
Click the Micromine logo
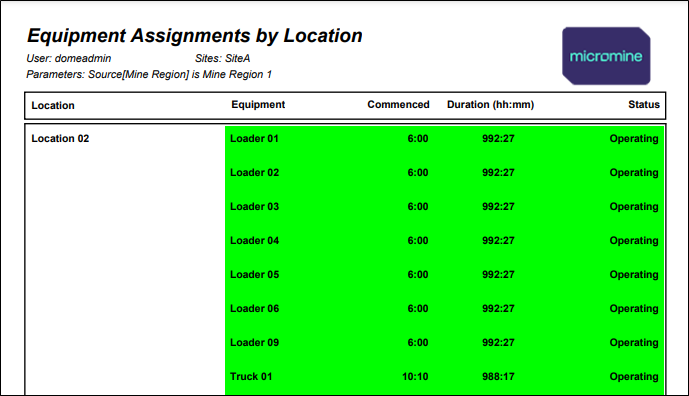tap(606, 56)
